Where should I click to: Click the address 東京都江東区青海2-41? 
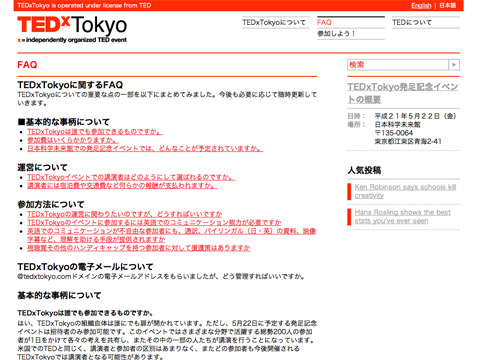pos(408,141)
